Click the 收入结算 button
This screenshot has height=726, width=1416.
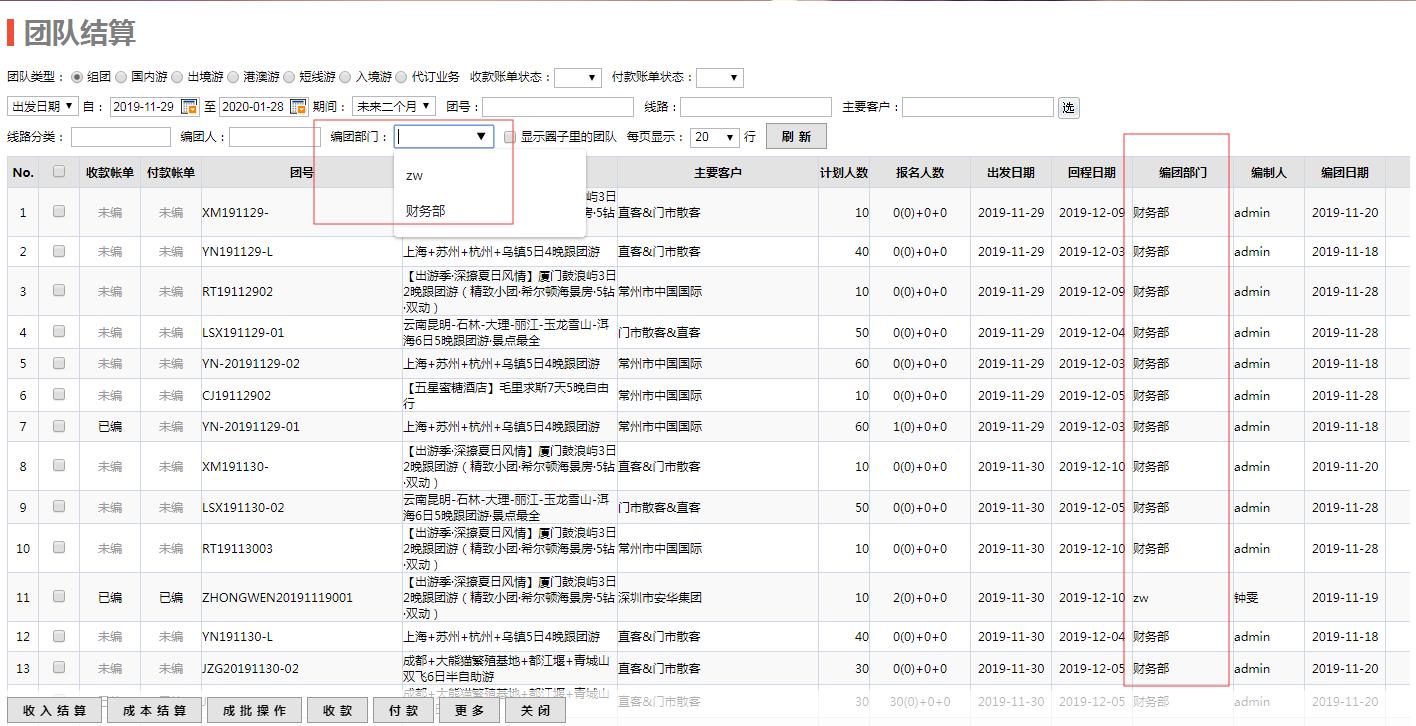click(x=55, y=711)
